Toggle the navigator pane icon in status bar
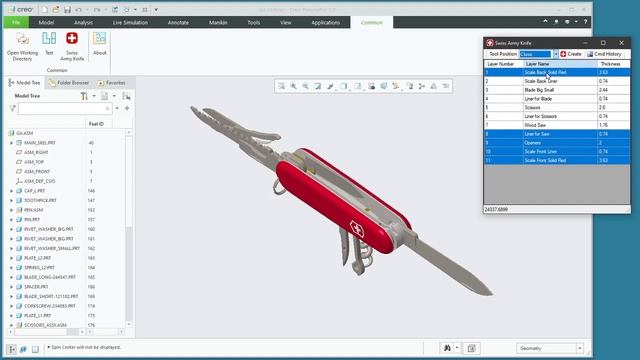 pos(12,349)
